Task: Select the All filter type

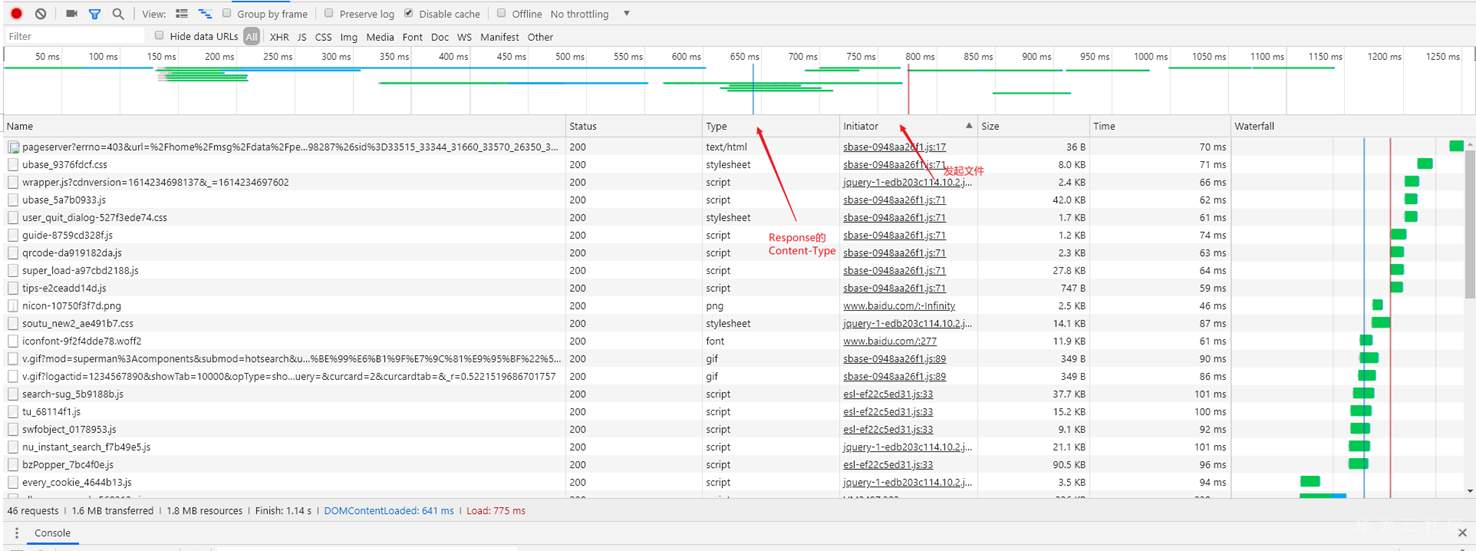Action: point(251,37)
